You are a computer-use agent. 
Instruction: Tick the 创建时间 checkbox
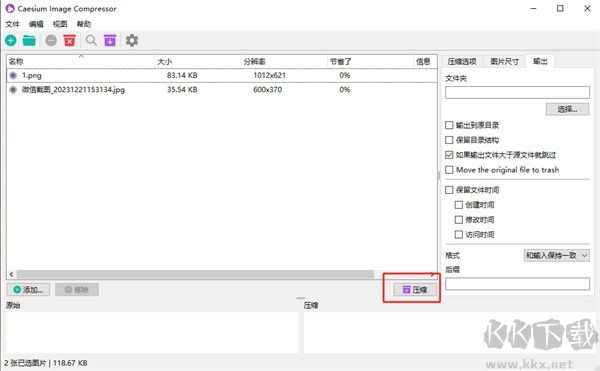(458, 205)
